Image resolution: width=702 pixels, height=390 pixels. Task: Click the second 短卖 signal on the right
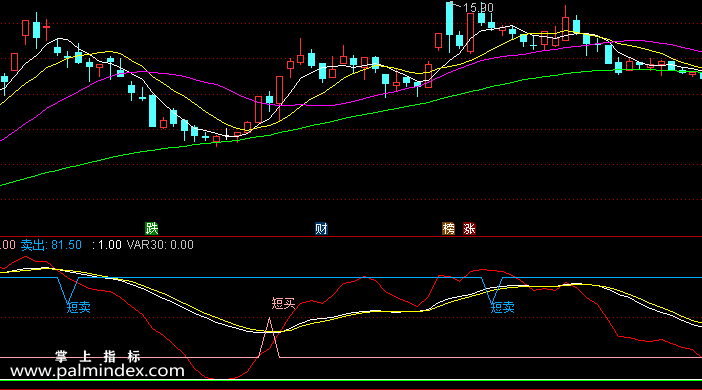[502, 307]
